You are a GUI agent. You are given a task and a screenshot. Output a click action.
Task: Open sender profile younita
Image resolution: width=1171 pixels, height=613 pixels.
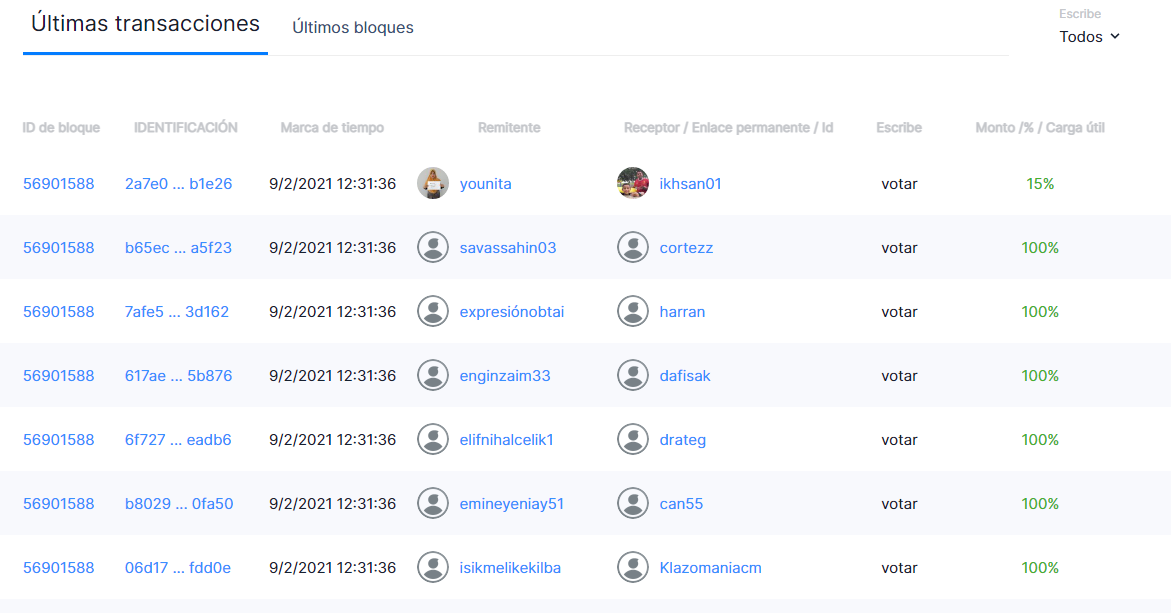point(485,184)
